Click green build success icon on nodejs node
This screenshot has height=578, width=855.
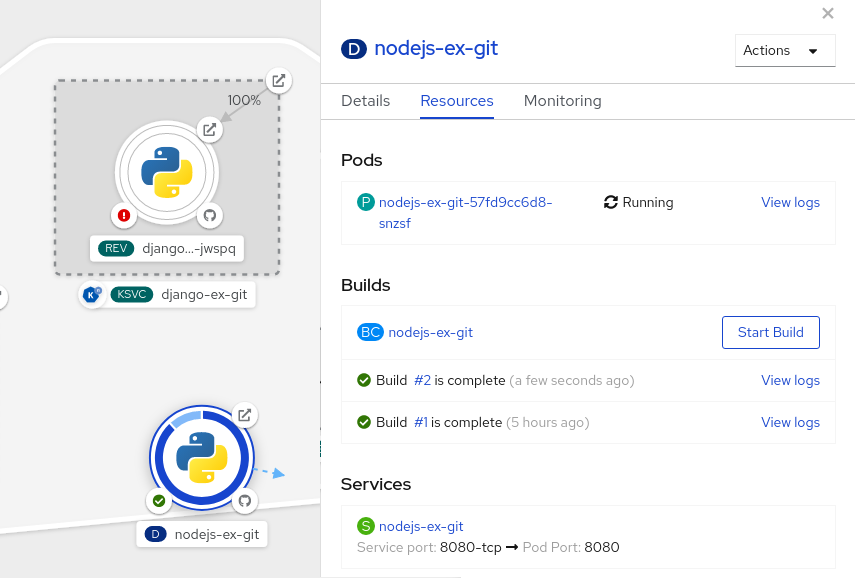tap(158, 500)
